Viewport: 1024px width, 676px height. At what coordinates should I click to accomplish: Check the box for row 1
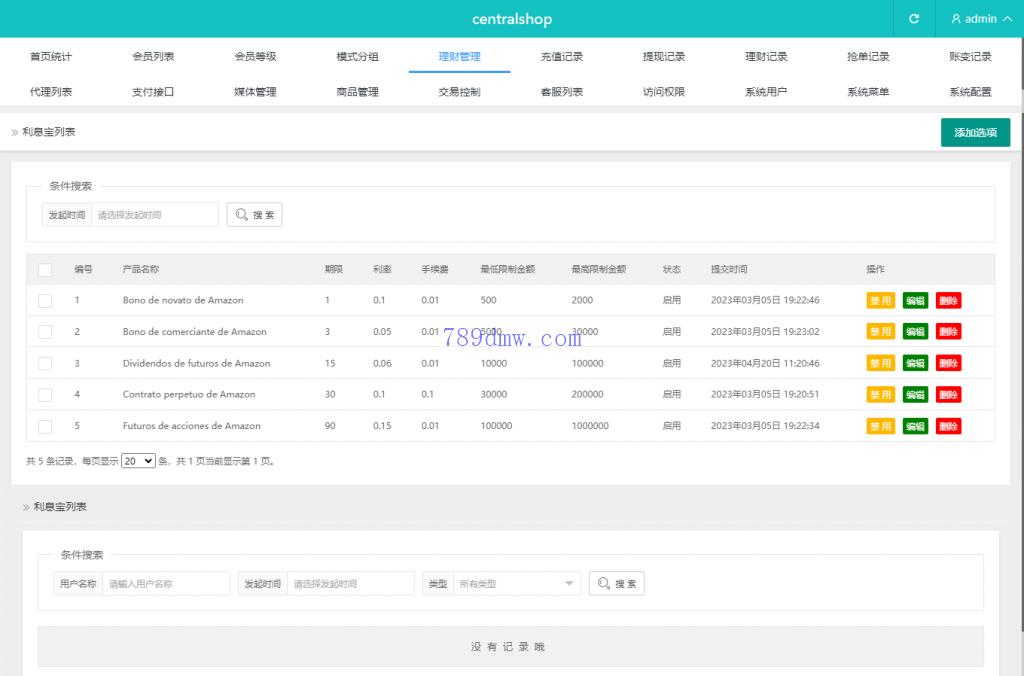(x=45, y=300)
